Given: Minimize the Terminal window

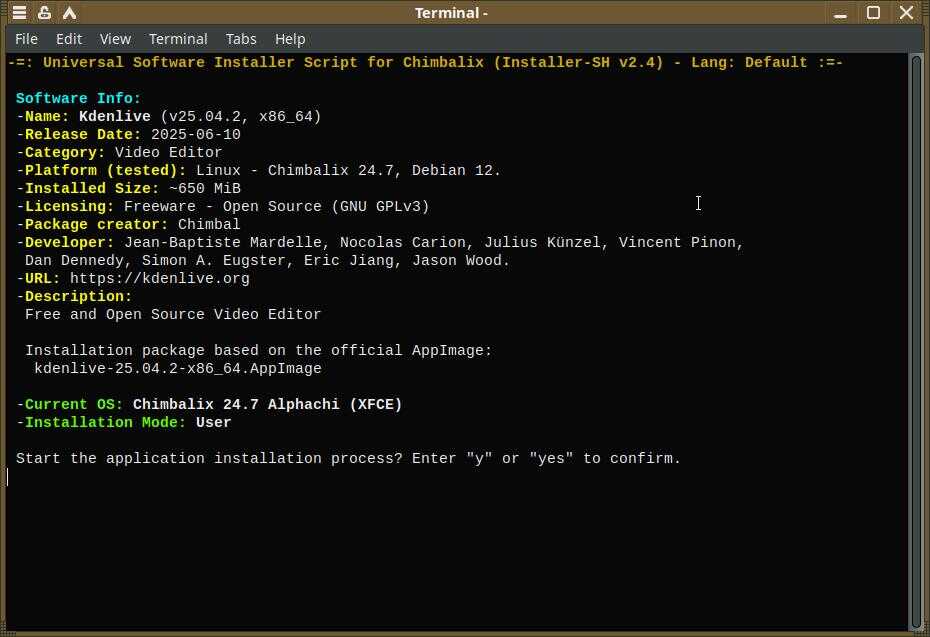Looking at the screenshot, I should click(840, 13).
